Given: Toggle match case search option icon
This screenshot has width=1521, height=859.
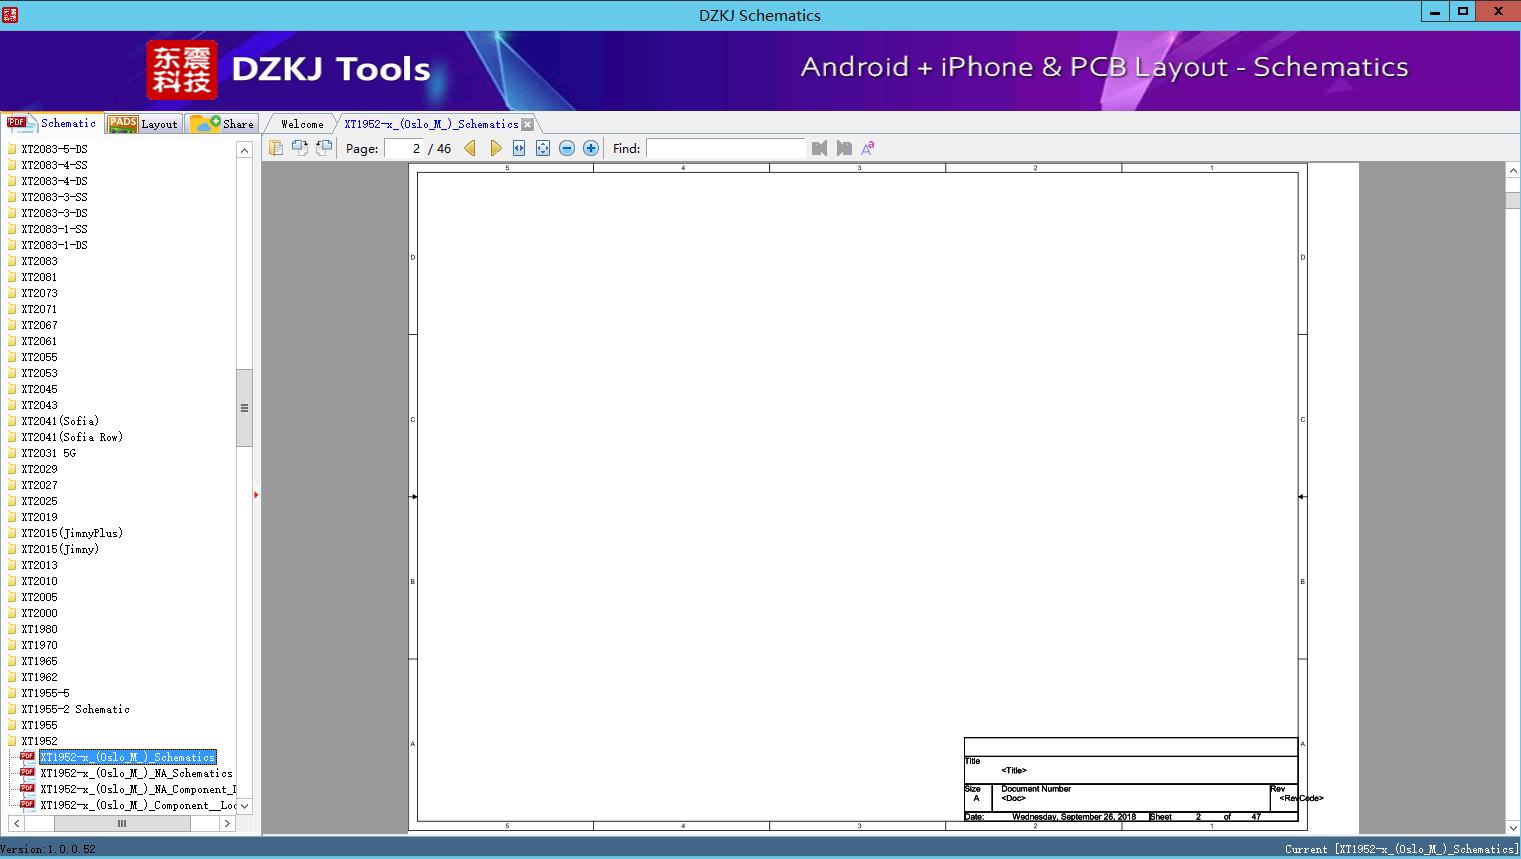Looking at the screenshot, I should (868, 148).
